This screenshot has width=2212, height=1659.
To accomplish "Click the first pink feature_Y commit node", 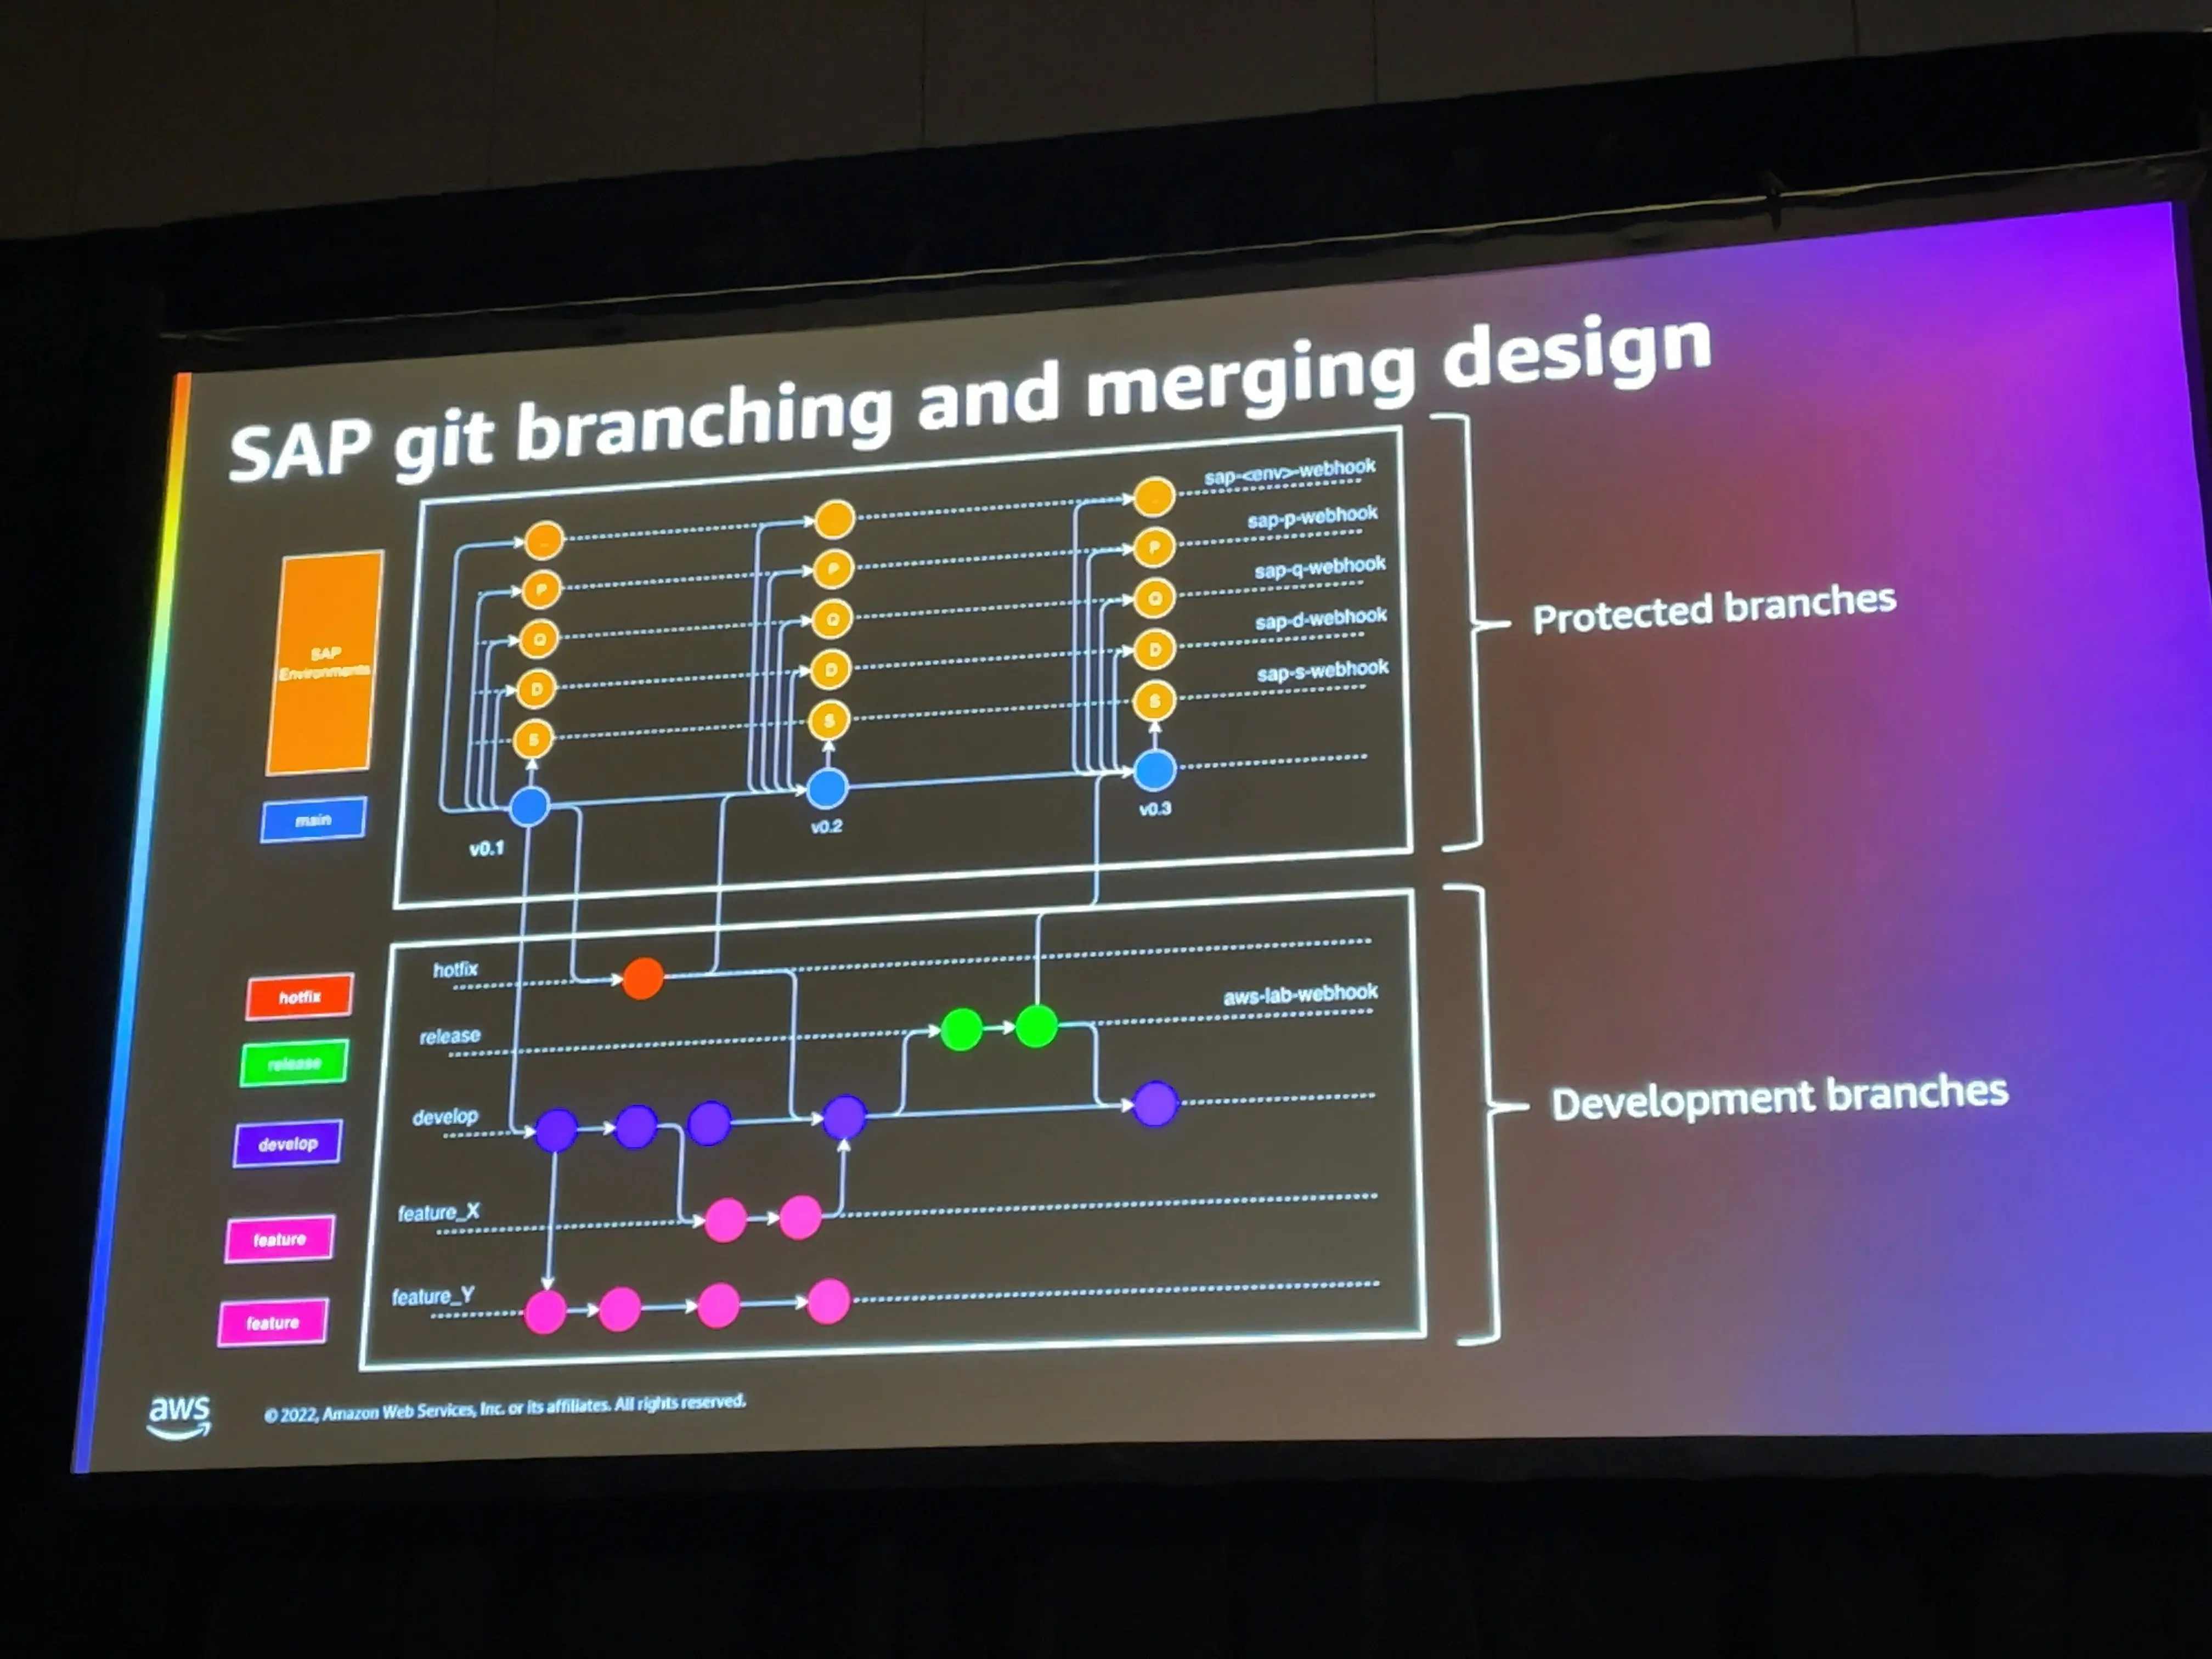I will coord(545,1311).
